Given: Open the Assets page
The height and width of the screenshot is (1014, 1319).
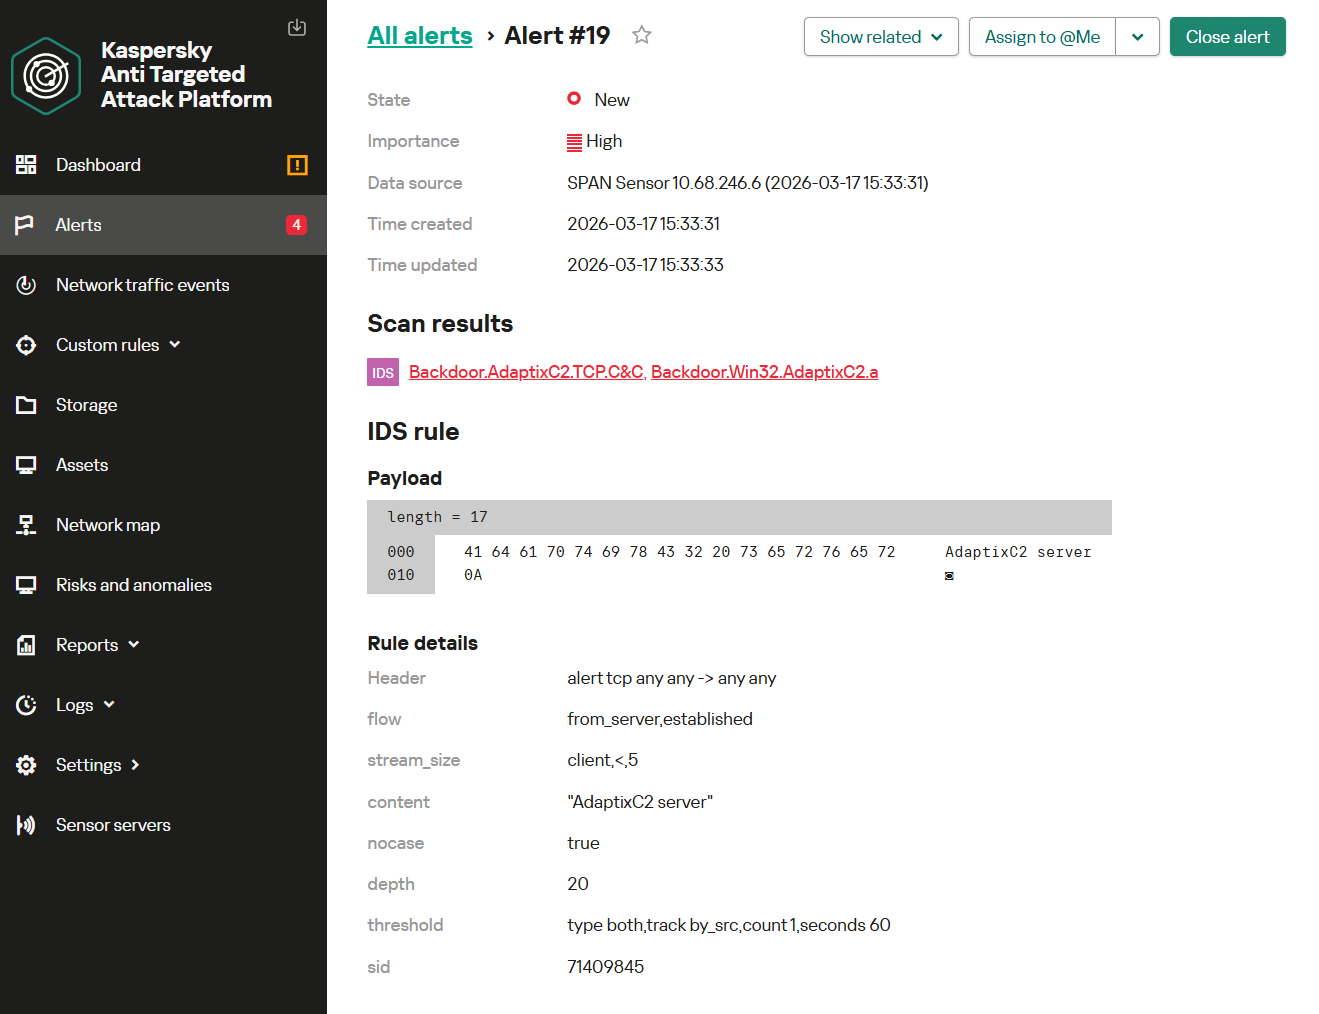Looking at the screenshot, I should 82,465.
